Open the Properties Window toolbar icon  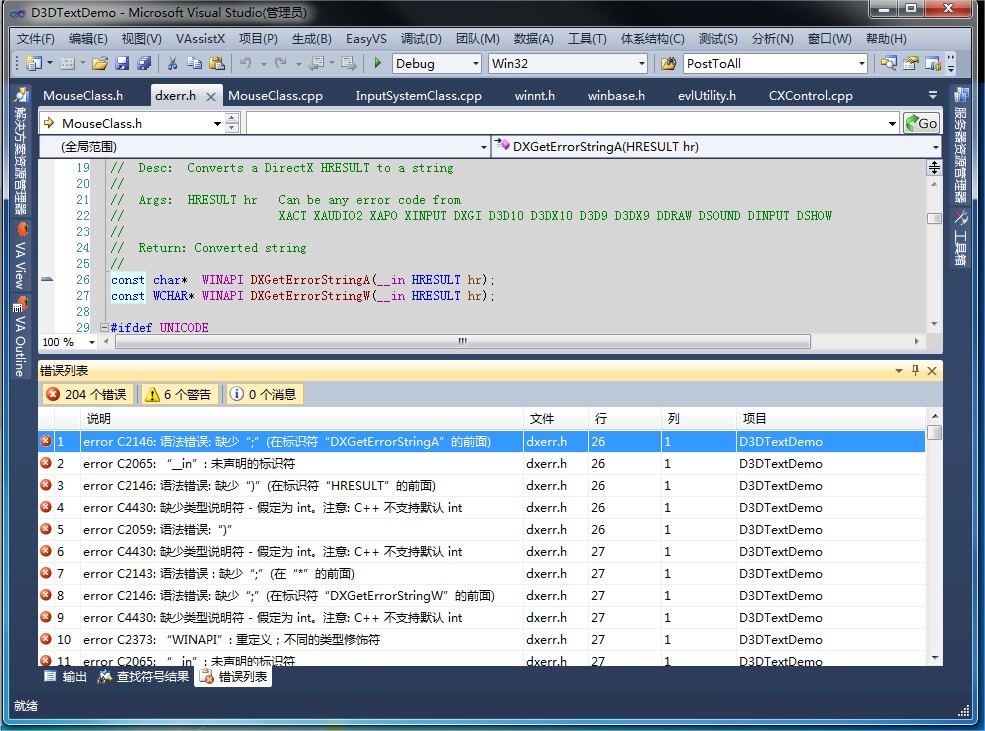[911, 63]
